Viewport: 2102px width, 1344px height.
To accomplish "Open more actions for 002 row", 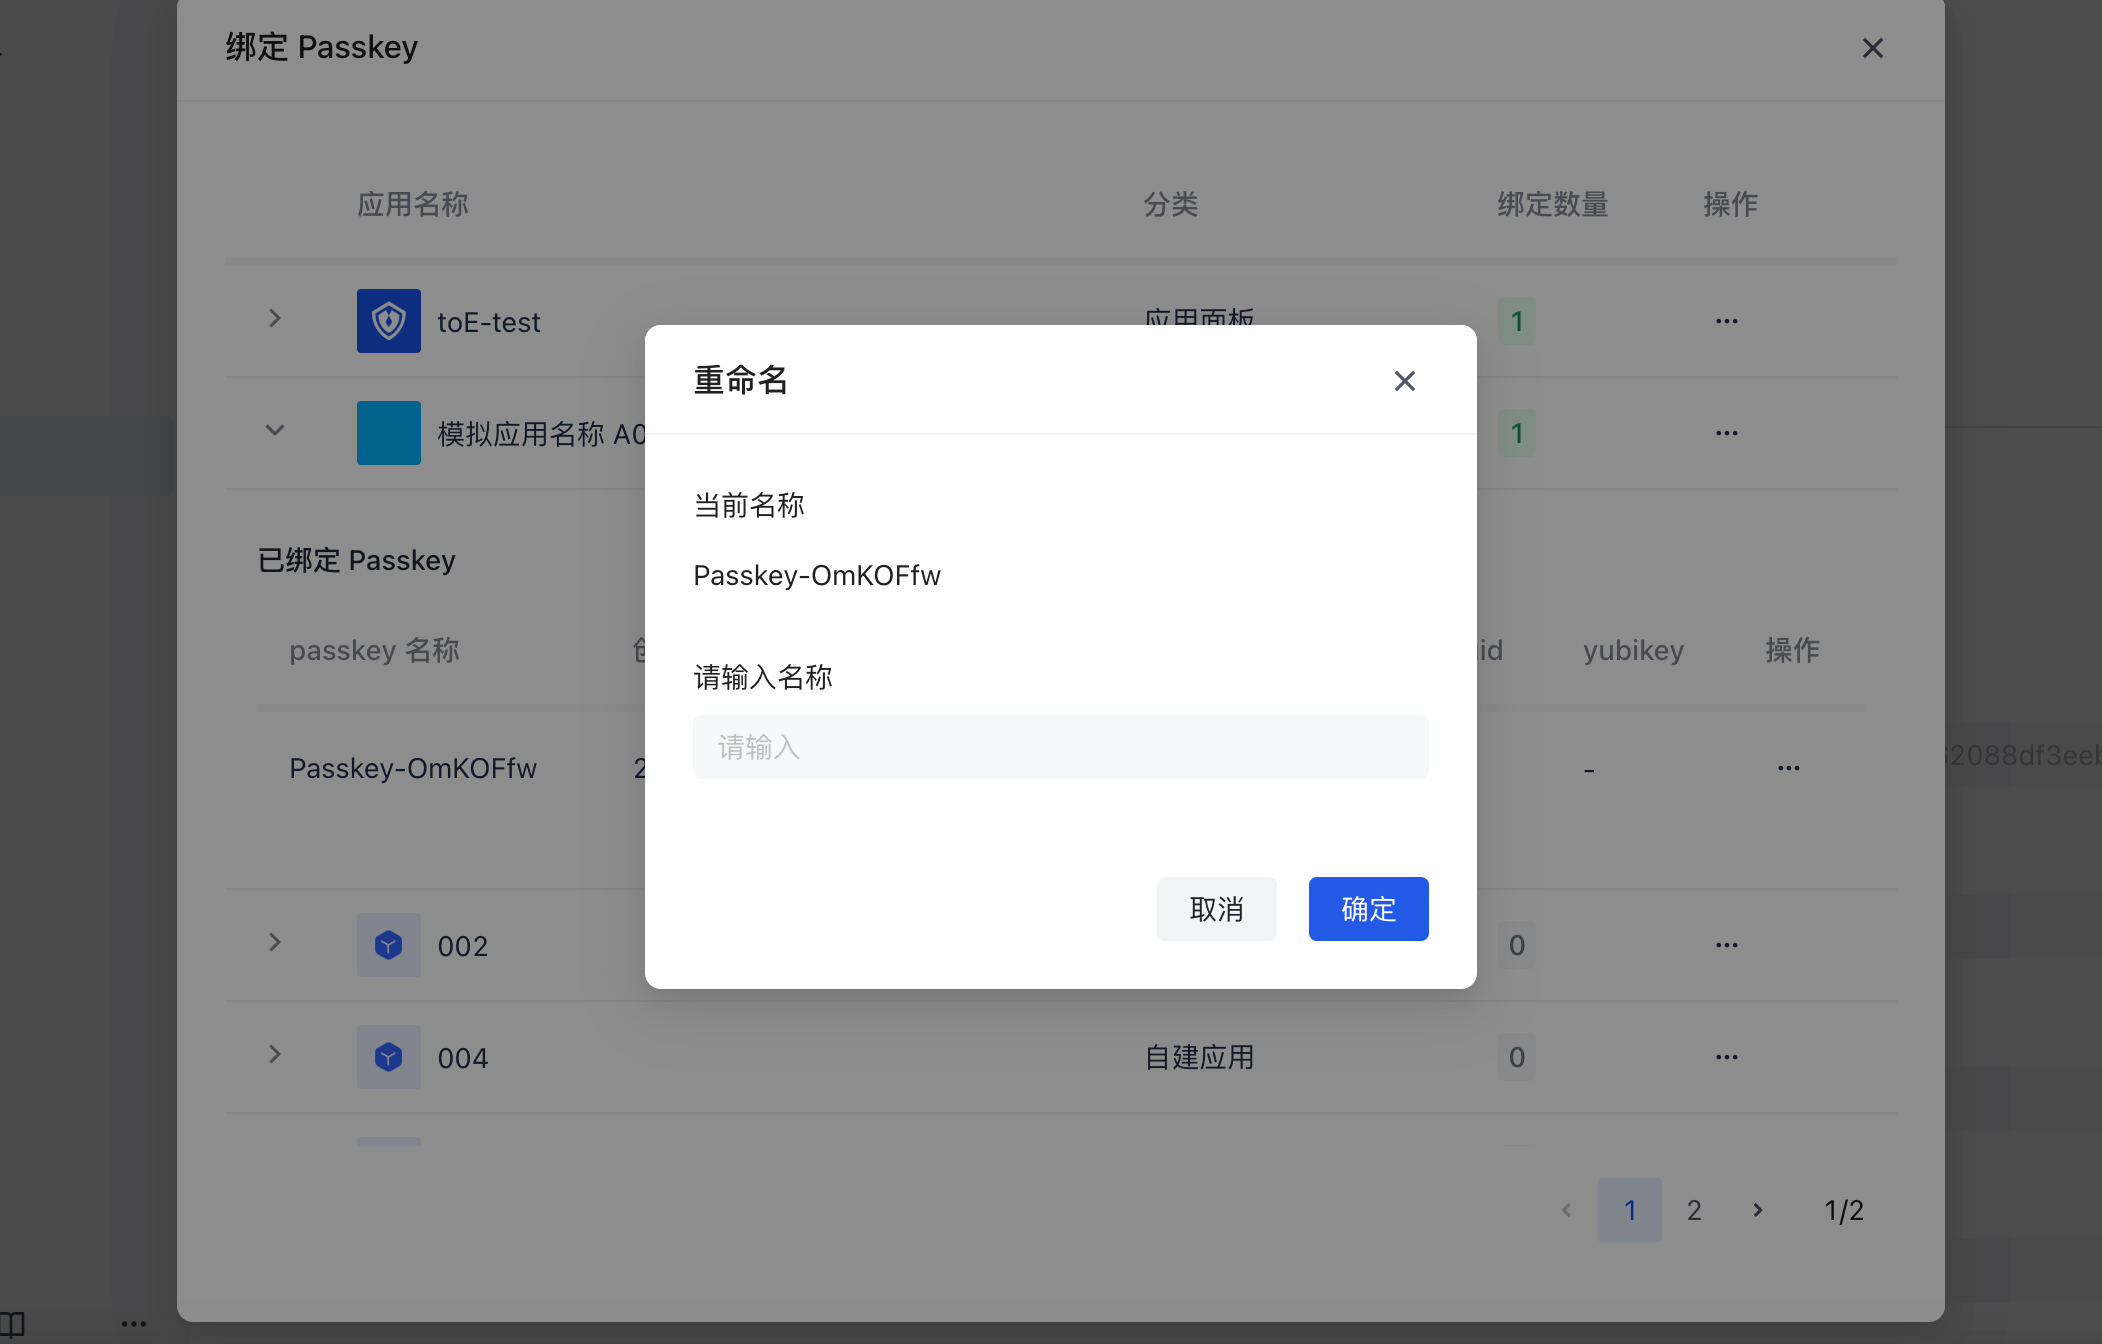I will pyautogui.click(x=1726, y=945).
